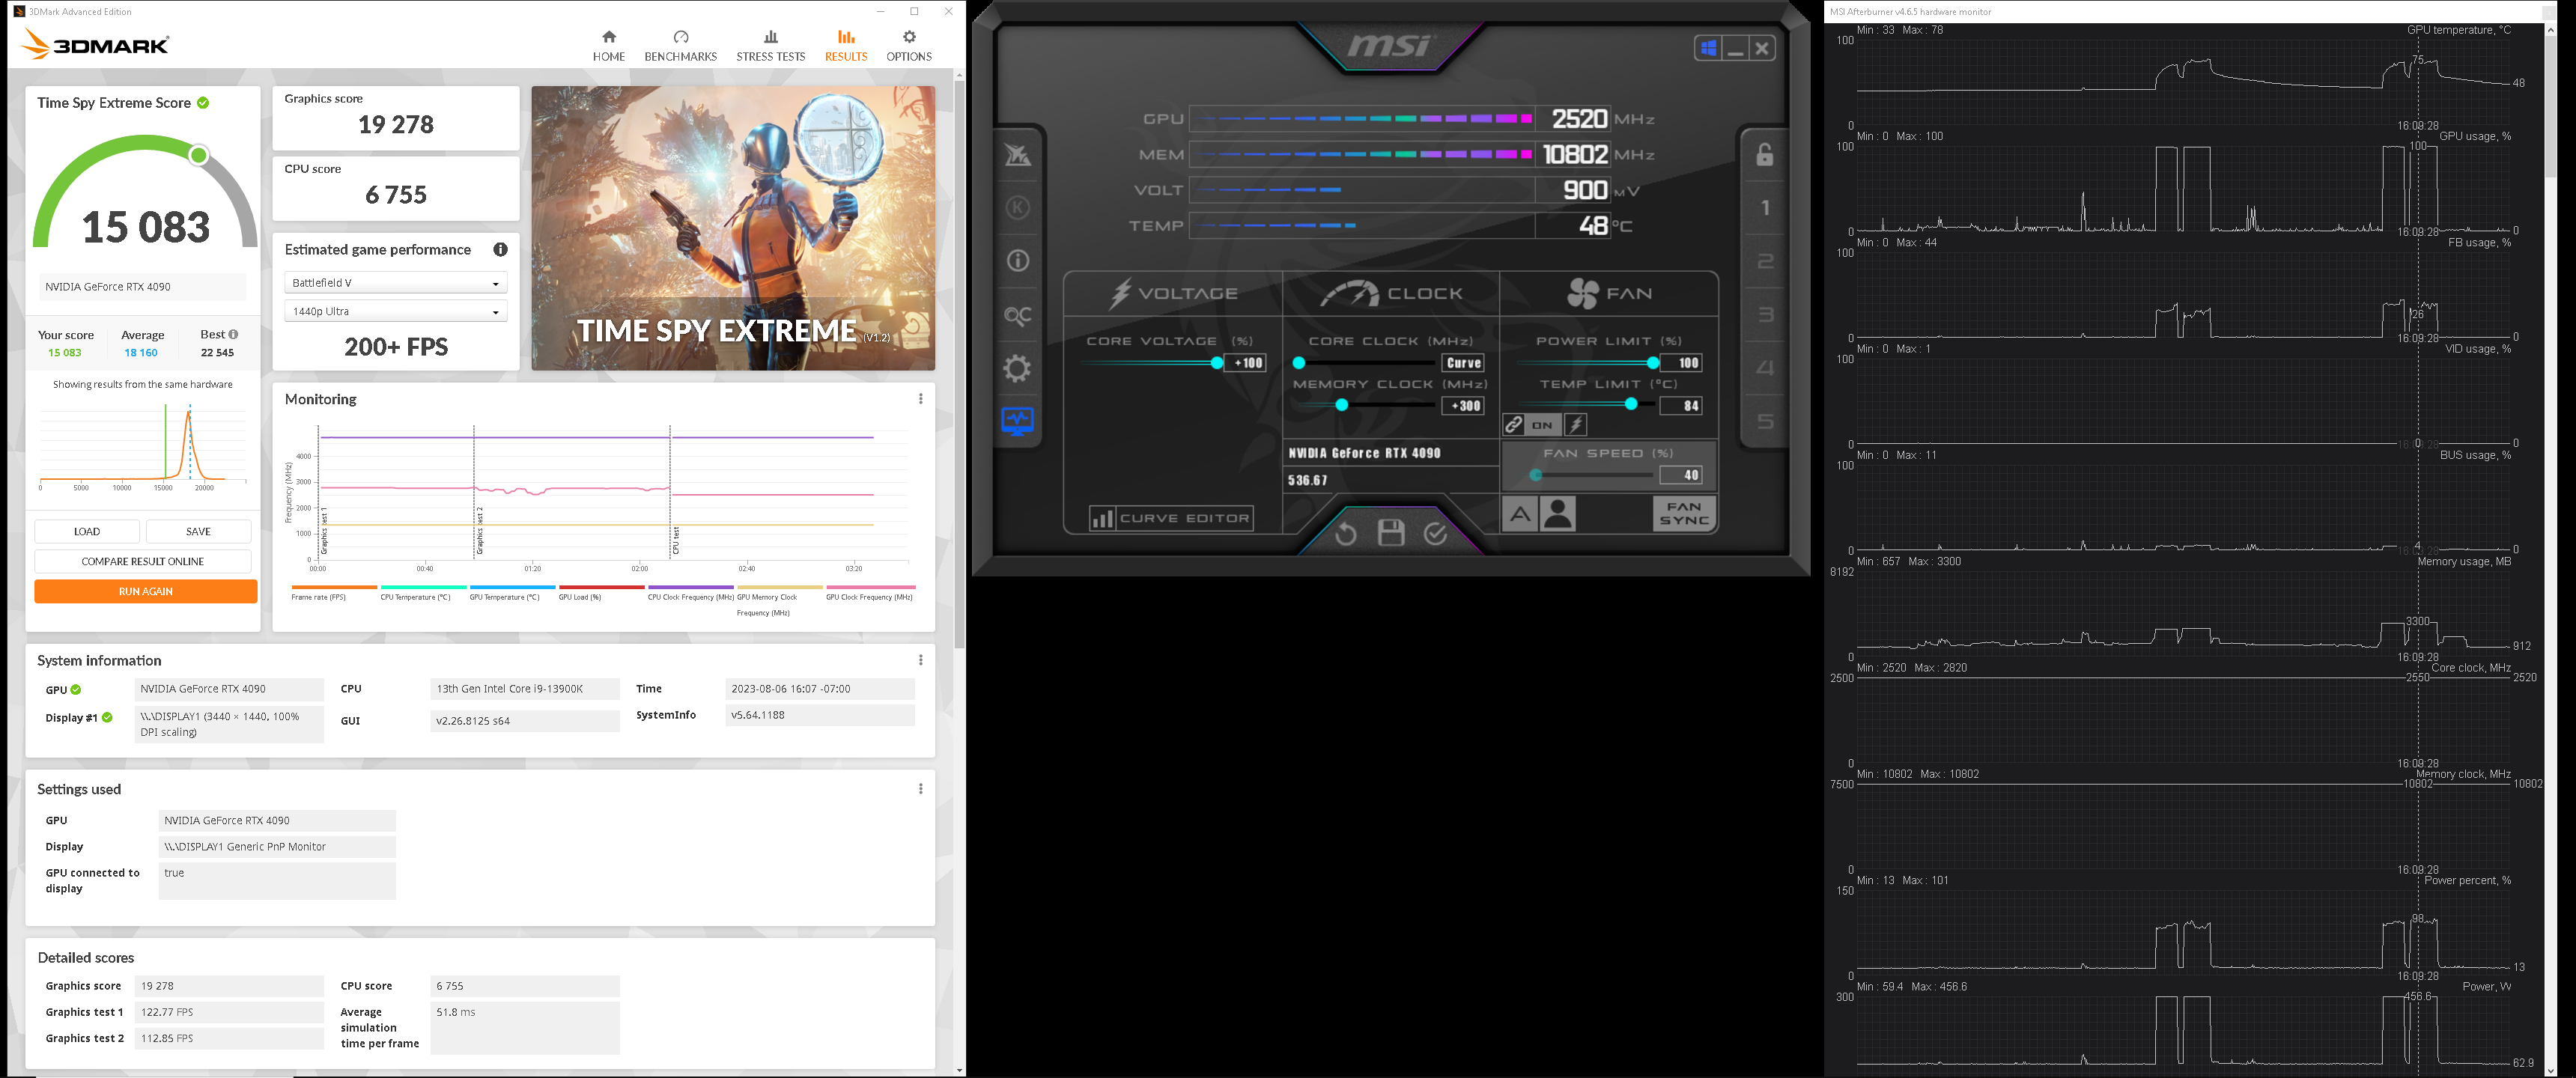Click the estimated game performance info icon
The height and width of the screenshot is (1078, 2576).
click(500, 249)
